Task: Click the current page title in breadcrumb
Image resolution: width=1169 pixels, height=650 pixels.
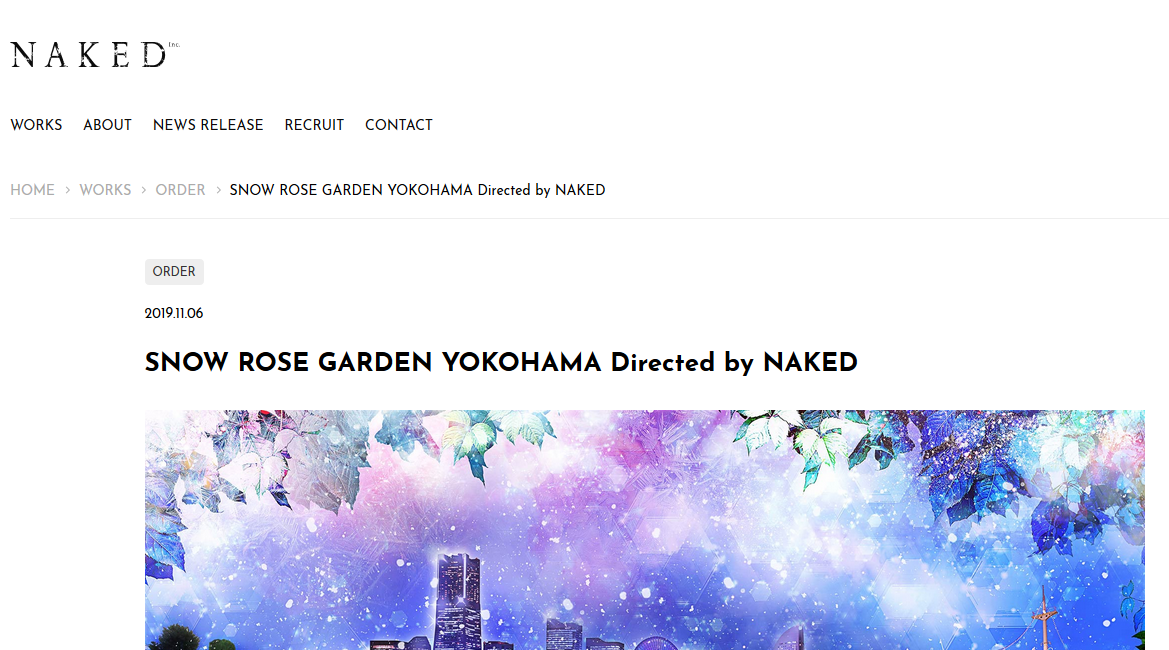Action: (418, 190)
